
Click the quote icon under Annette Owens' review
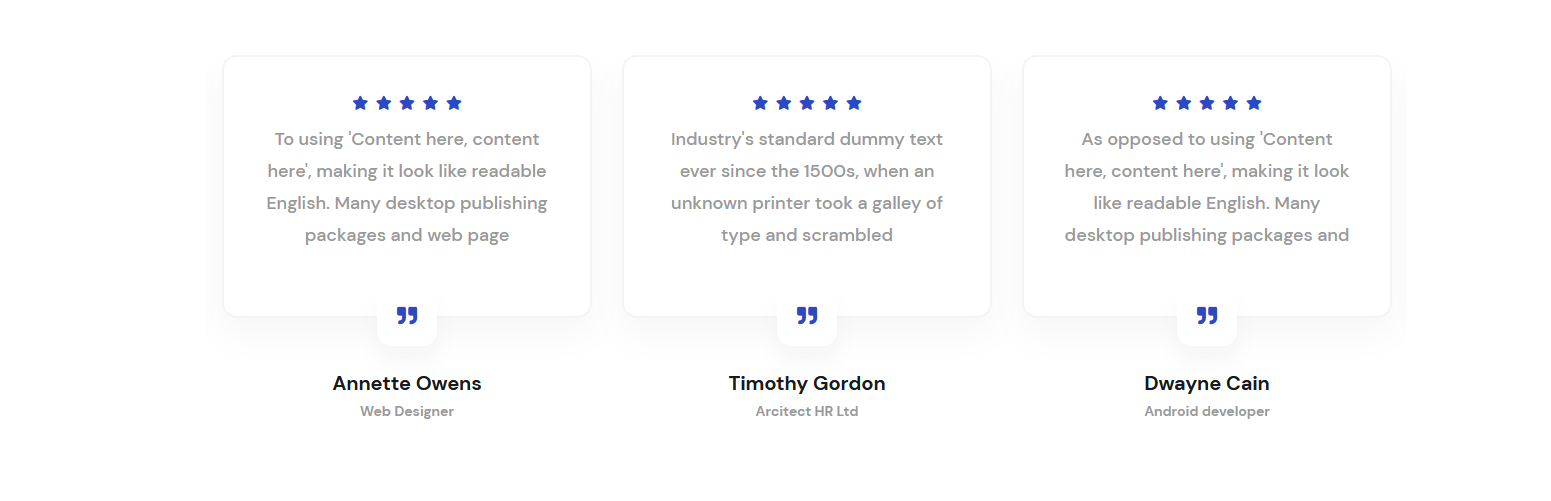point(407,316)
